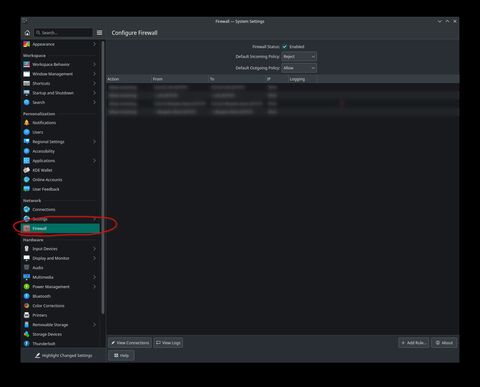Open the Online Accounts page
Image resolution: width=480 pixels, height=387 pixels.
coord(60,180)
